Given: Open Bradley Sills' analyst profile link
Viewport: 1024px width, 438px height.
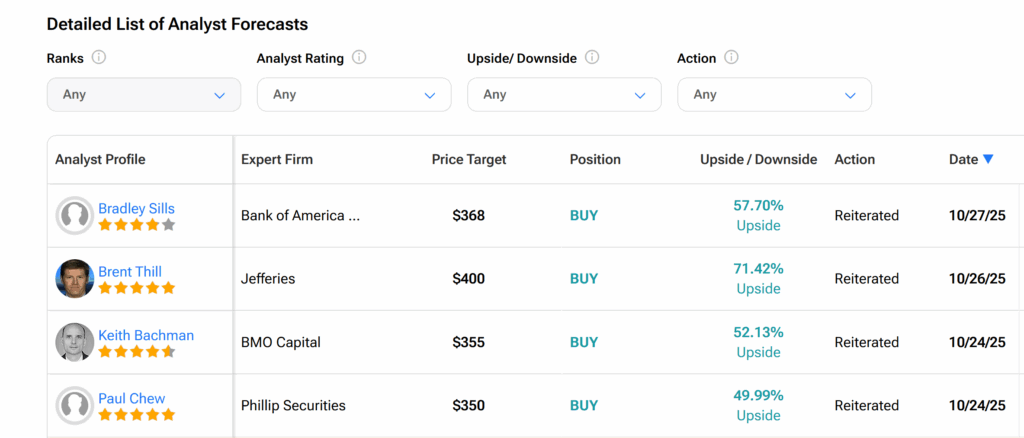Looking at the screenshot, I should pyautogui.click(x=136, y=208).
